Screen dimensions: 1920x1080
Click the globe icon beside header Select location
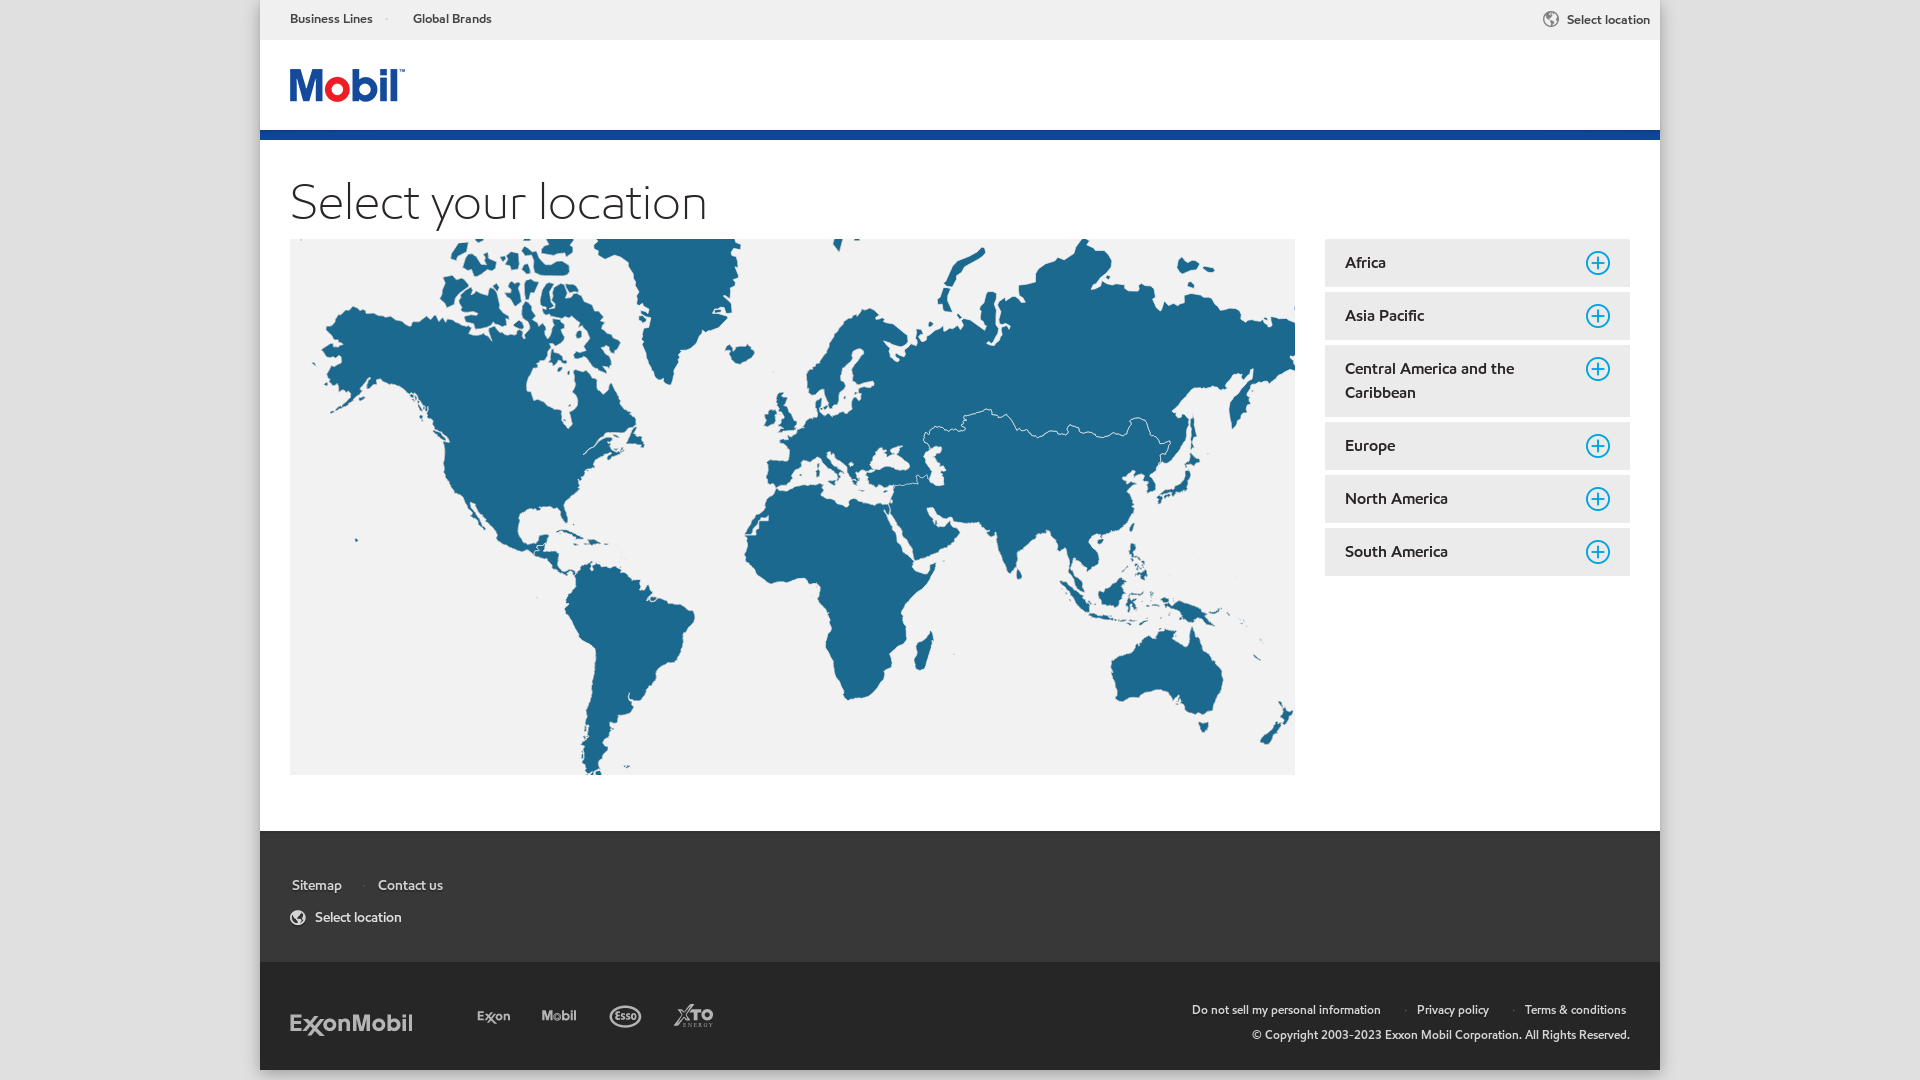[x=1551, y=19]
